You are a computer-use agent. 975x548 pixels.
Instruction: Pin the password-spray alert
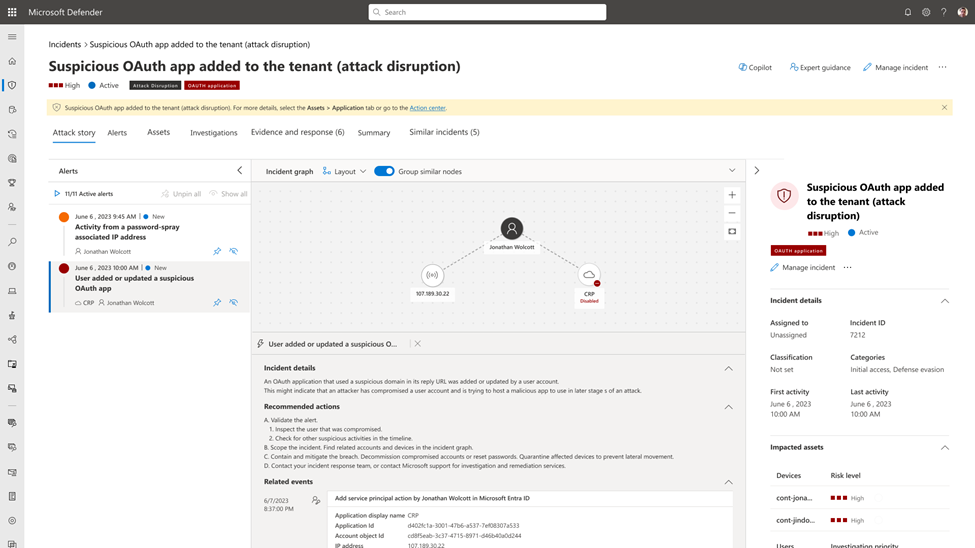(x=217, y=251)
